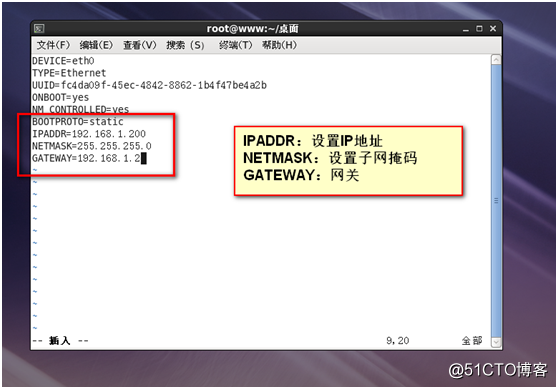Viewport: 558px width, 389px height.
Task: Click the 插入 mode indicator in status line
Action: coord(60,341)
